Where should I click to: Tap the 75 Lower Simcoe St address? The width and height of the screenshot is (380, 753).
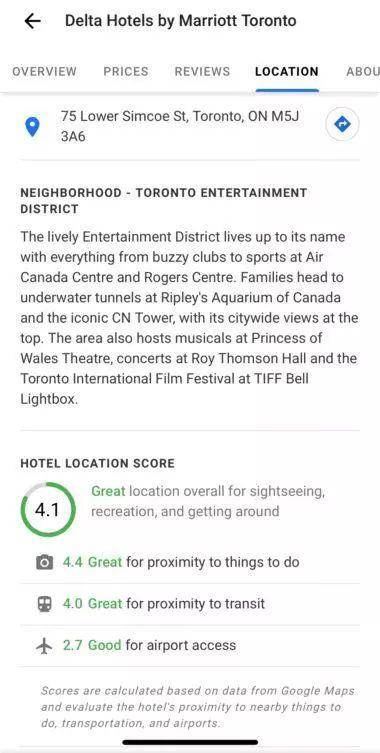181,126
